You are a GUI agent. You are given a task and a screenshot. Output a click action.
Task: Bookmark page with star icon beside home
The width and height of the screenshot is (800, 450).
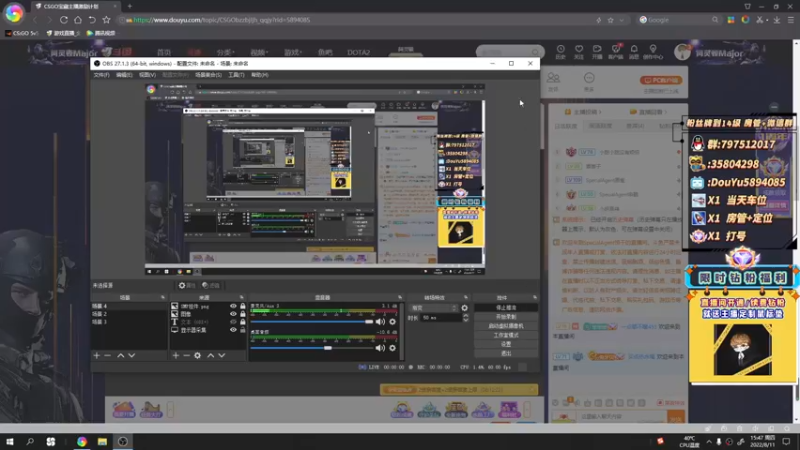(x=106, y=20)
